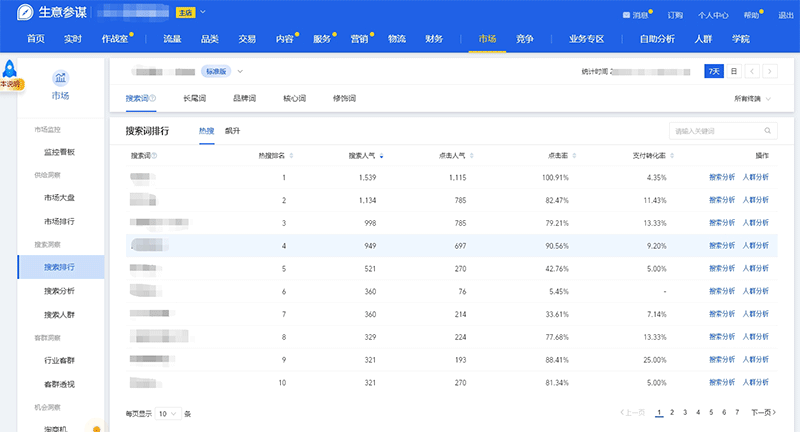Expand the category selector next to 标准版
The image size is (800, 432).
[x=240, y=72]
